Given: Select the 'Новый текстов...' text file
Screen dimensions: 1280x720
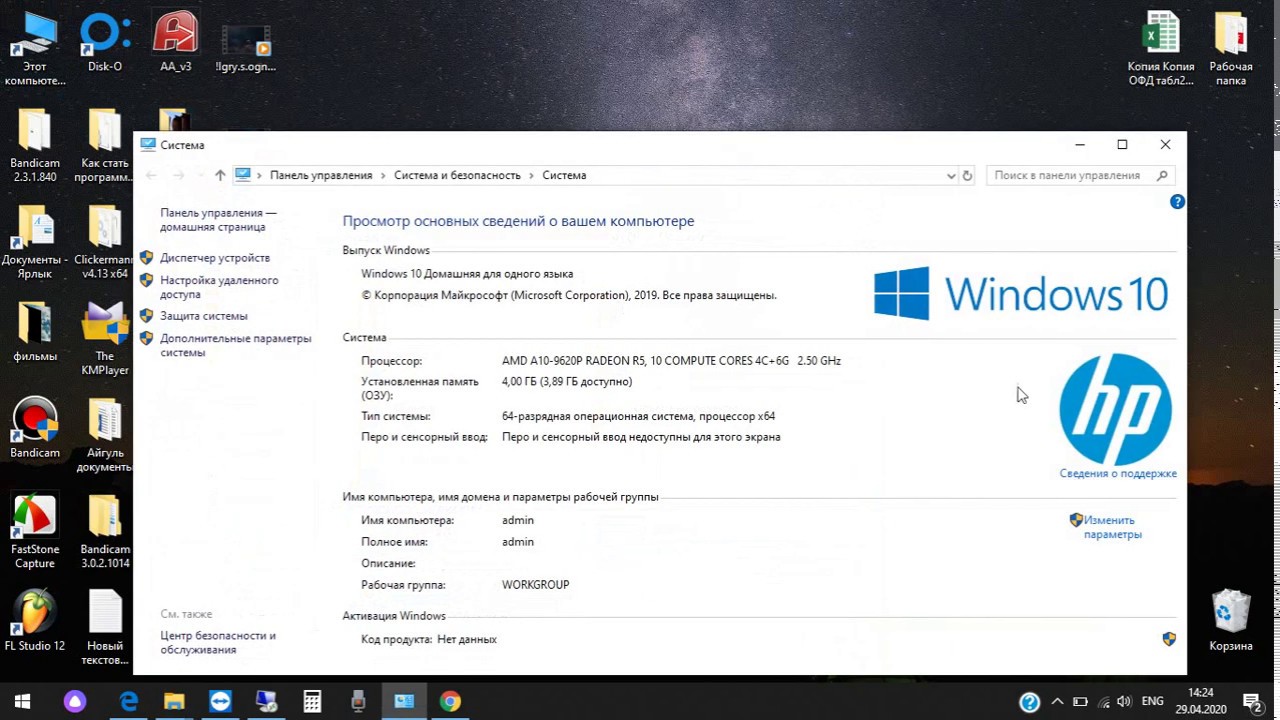Looking at the screenshot, I should (x=105, y=628).
